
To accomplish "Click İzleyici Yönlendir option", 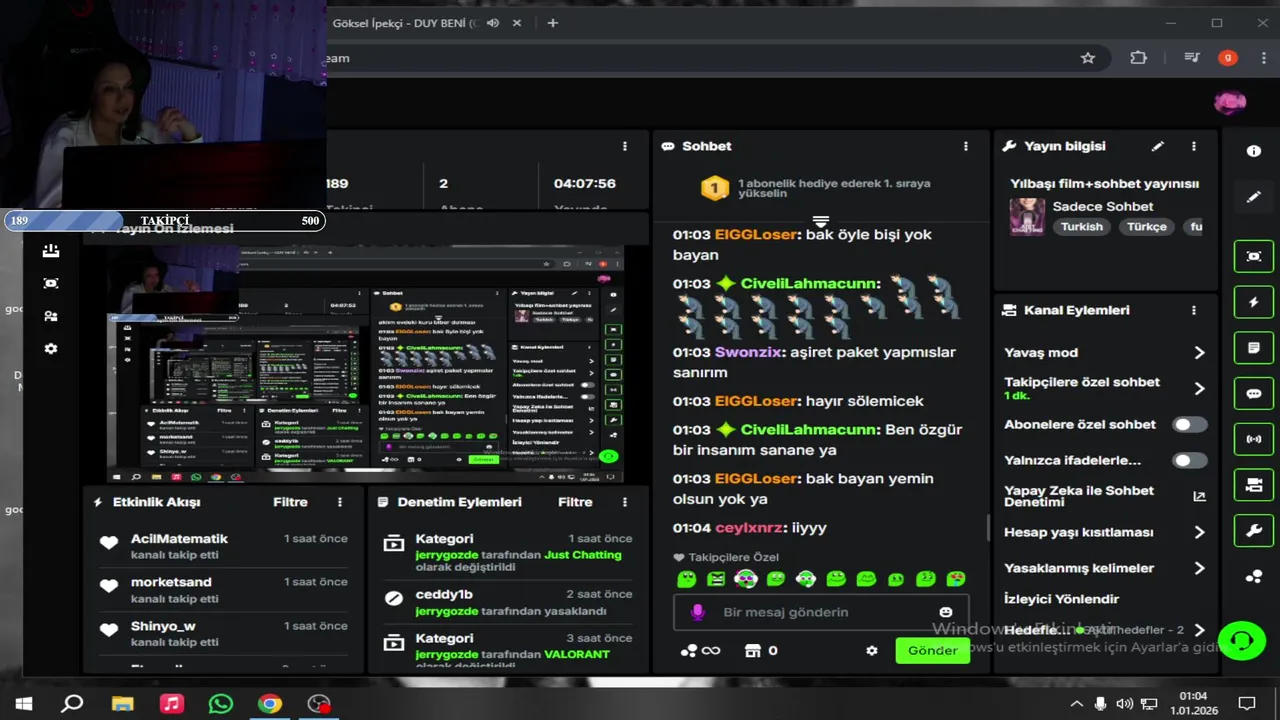I will pos(1061,599).
